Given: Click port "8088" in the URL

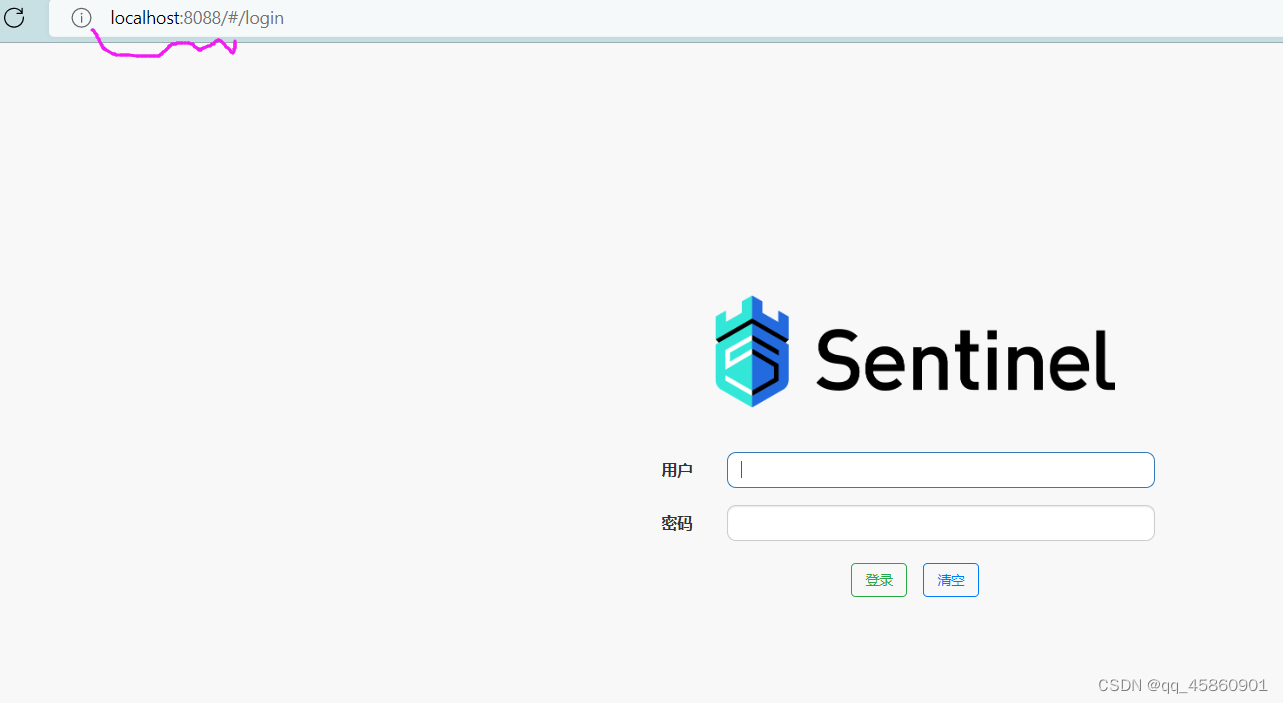Looking at the screenshot, I should pos(201,18).
